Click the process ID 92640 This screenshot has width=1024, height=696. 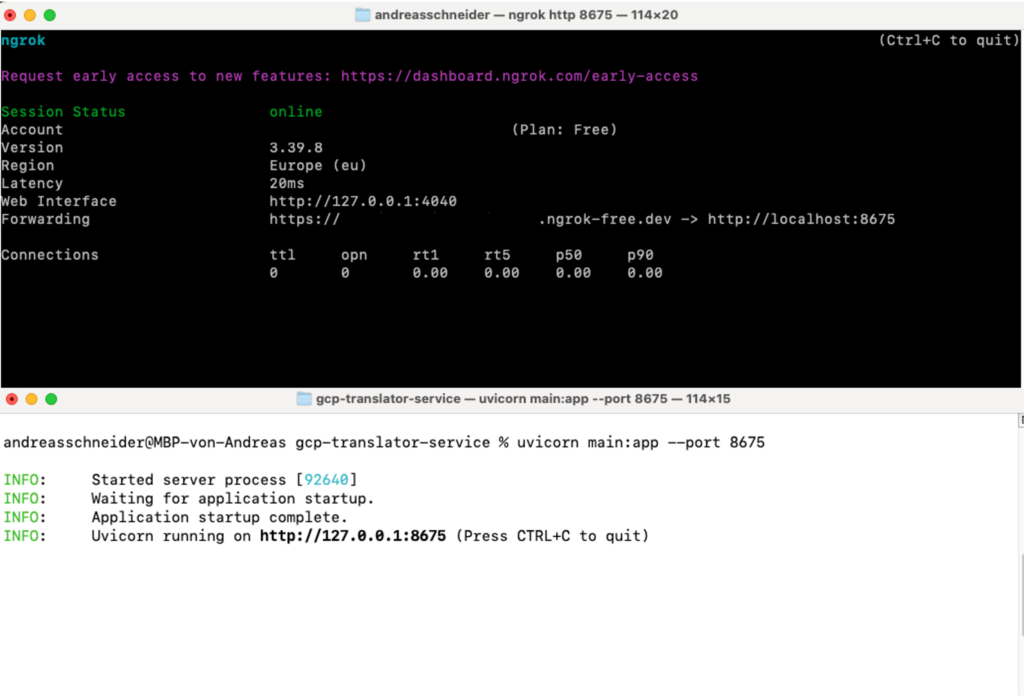point(327,480)
